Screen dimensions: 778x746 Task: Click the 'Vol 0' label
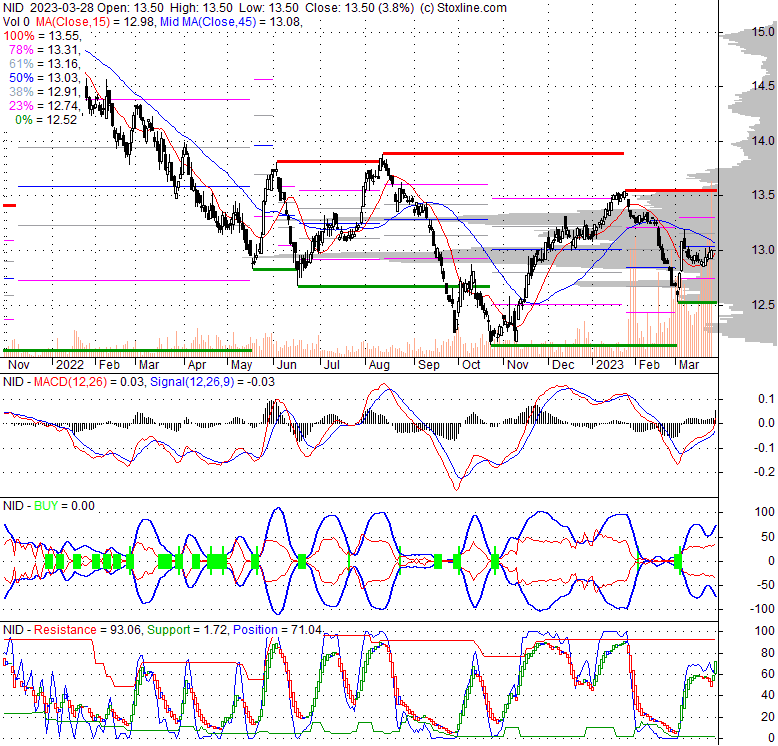[16, 22]
